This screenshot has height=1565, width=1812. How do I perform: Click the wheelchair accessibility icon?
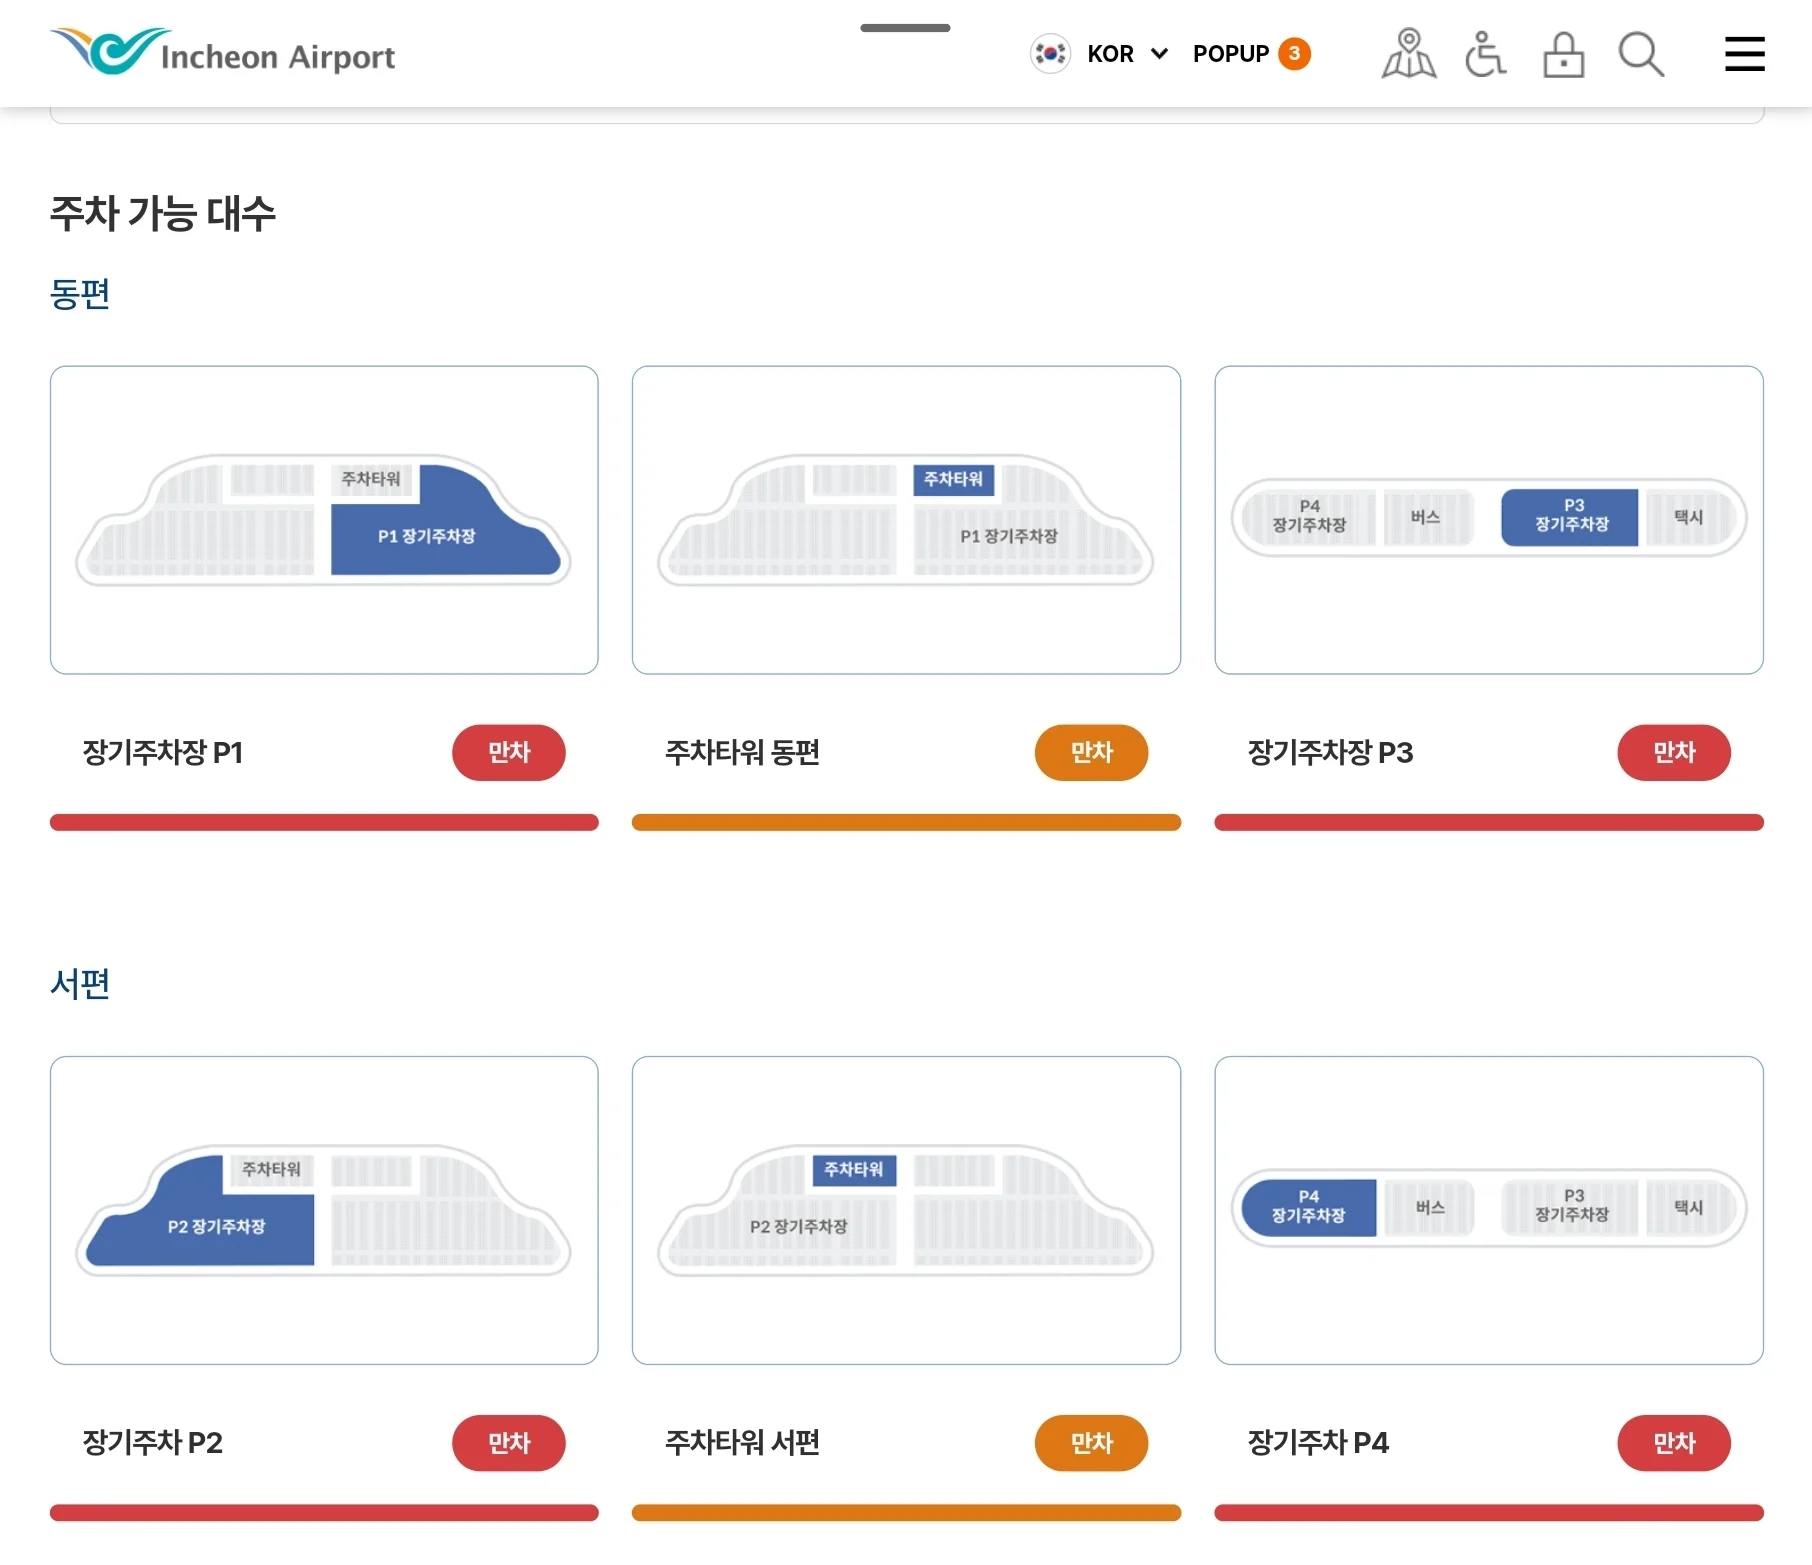click(1485, 54)
